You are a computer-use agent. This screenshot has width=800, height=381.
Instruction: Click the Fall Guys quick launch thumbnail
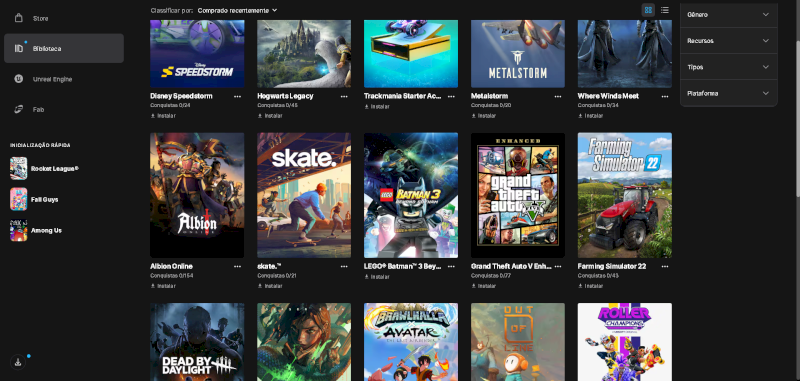[18, 199]
